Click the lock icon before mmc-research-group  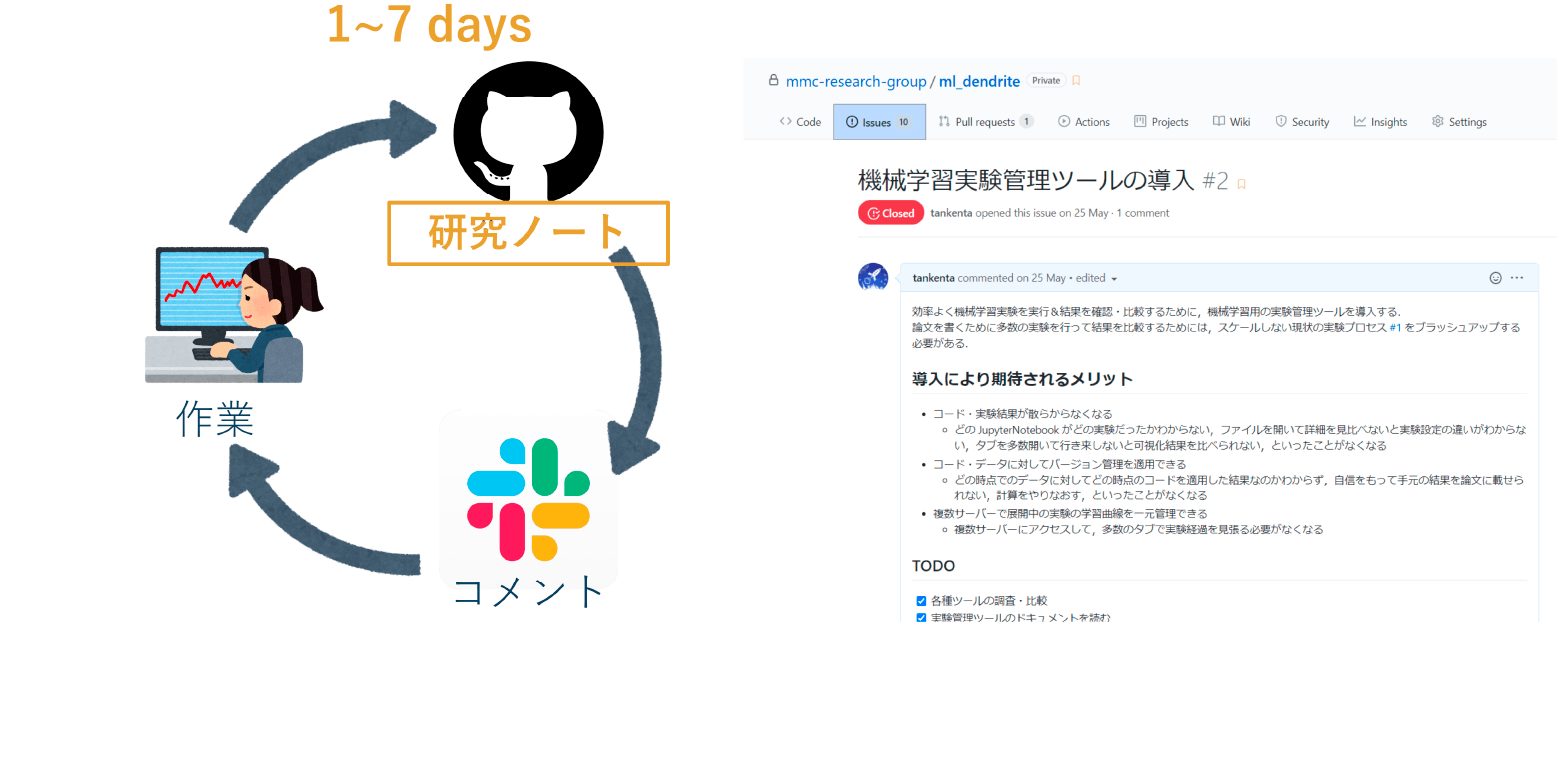tap(773, 80)
